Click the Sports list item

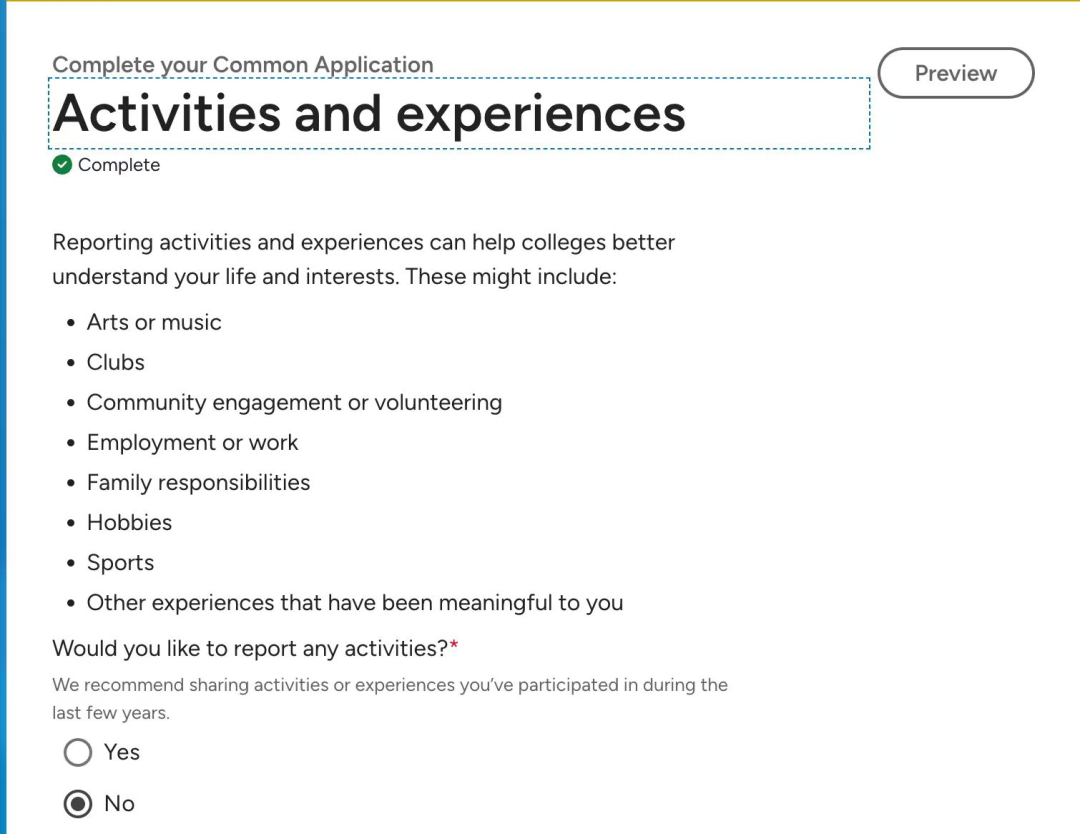(121, 563)
